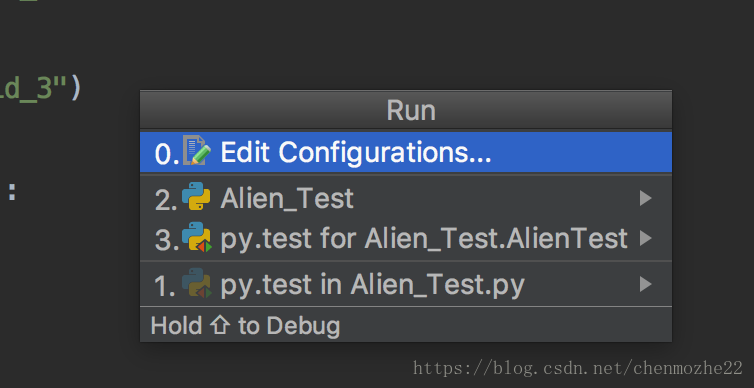The height and width of the screenshot is (388, 754).
Task: Click the dimmed py.test icon for Alien_Test.py
Action: [x=197, y=283]
